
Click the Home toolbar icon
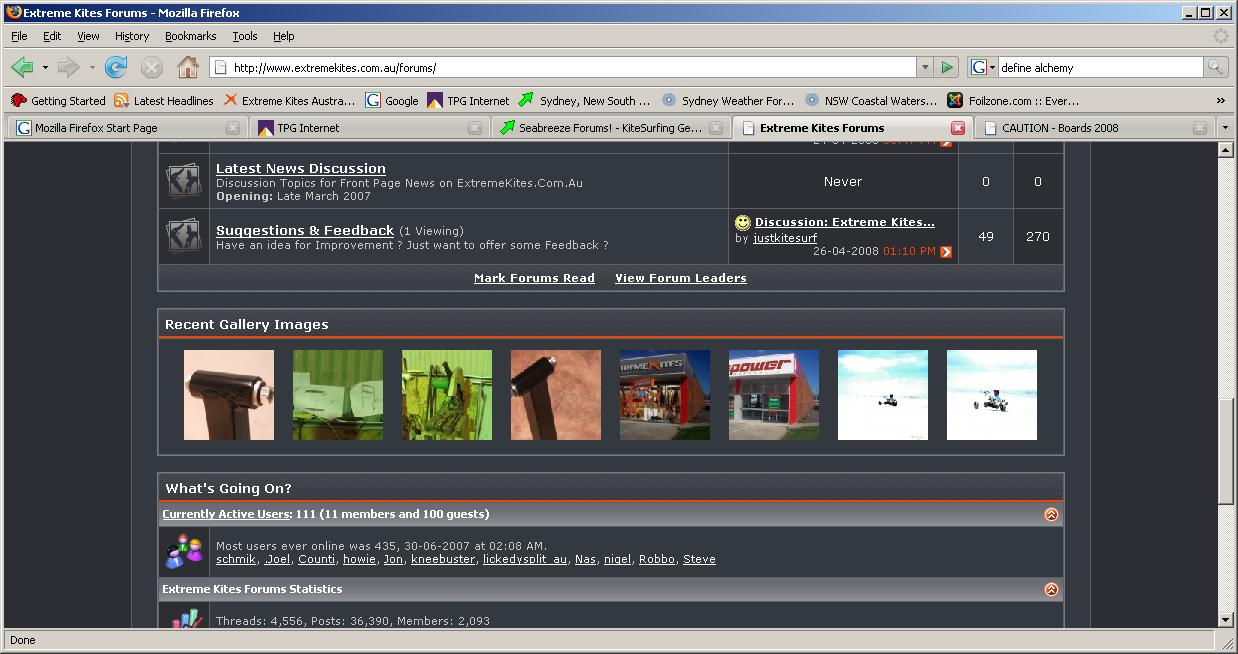[x=187, y=67]
